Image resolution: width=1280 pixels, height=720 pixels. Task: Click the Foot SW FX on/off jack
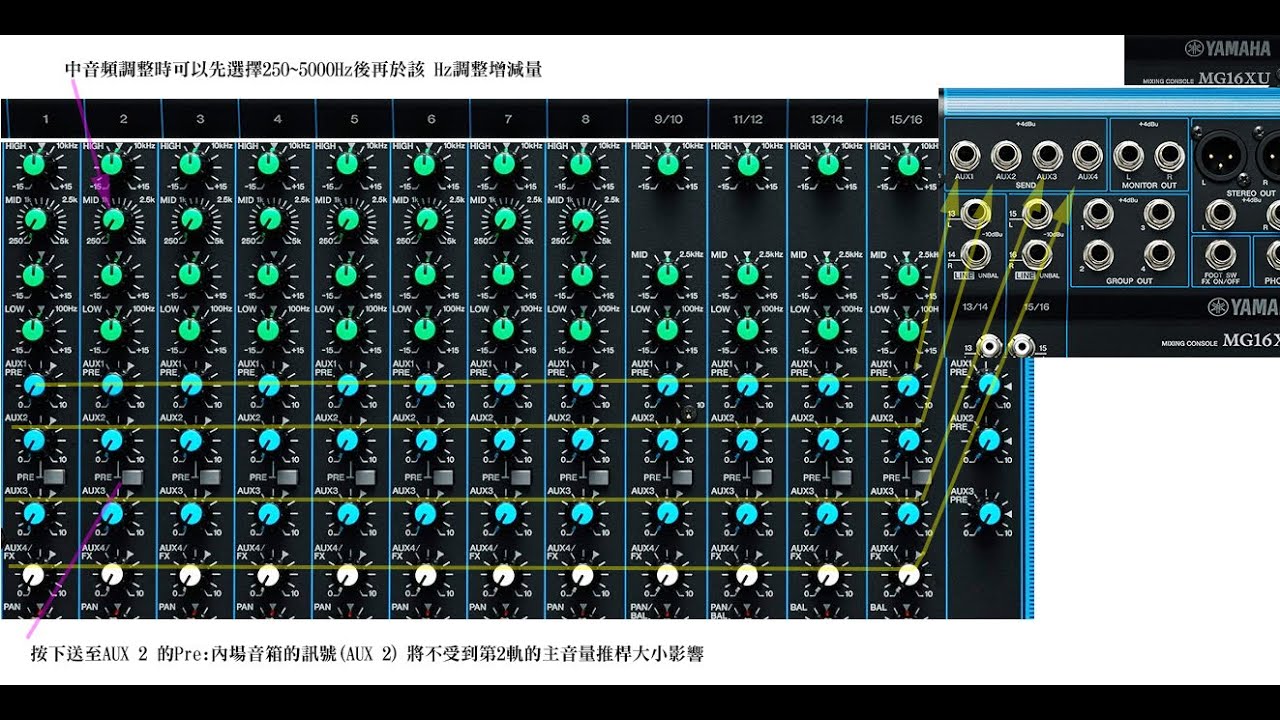coord(1221,254)
